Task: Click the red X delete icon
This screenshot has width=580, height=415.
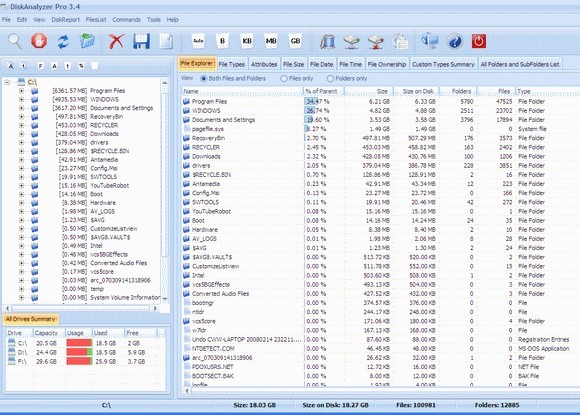Action: (116, 41)
